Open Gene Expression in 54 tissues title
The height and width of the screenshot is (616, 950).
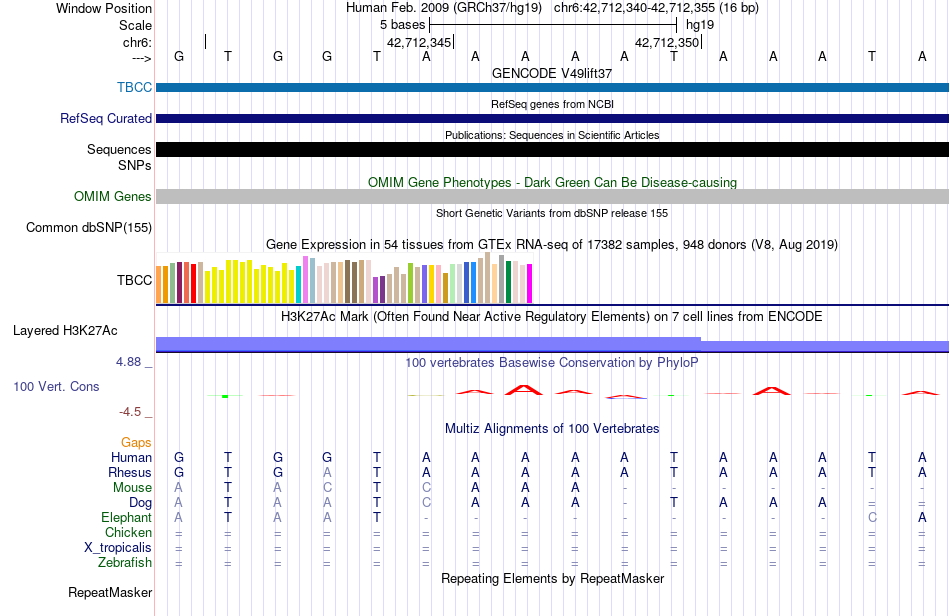pos(552,245)
